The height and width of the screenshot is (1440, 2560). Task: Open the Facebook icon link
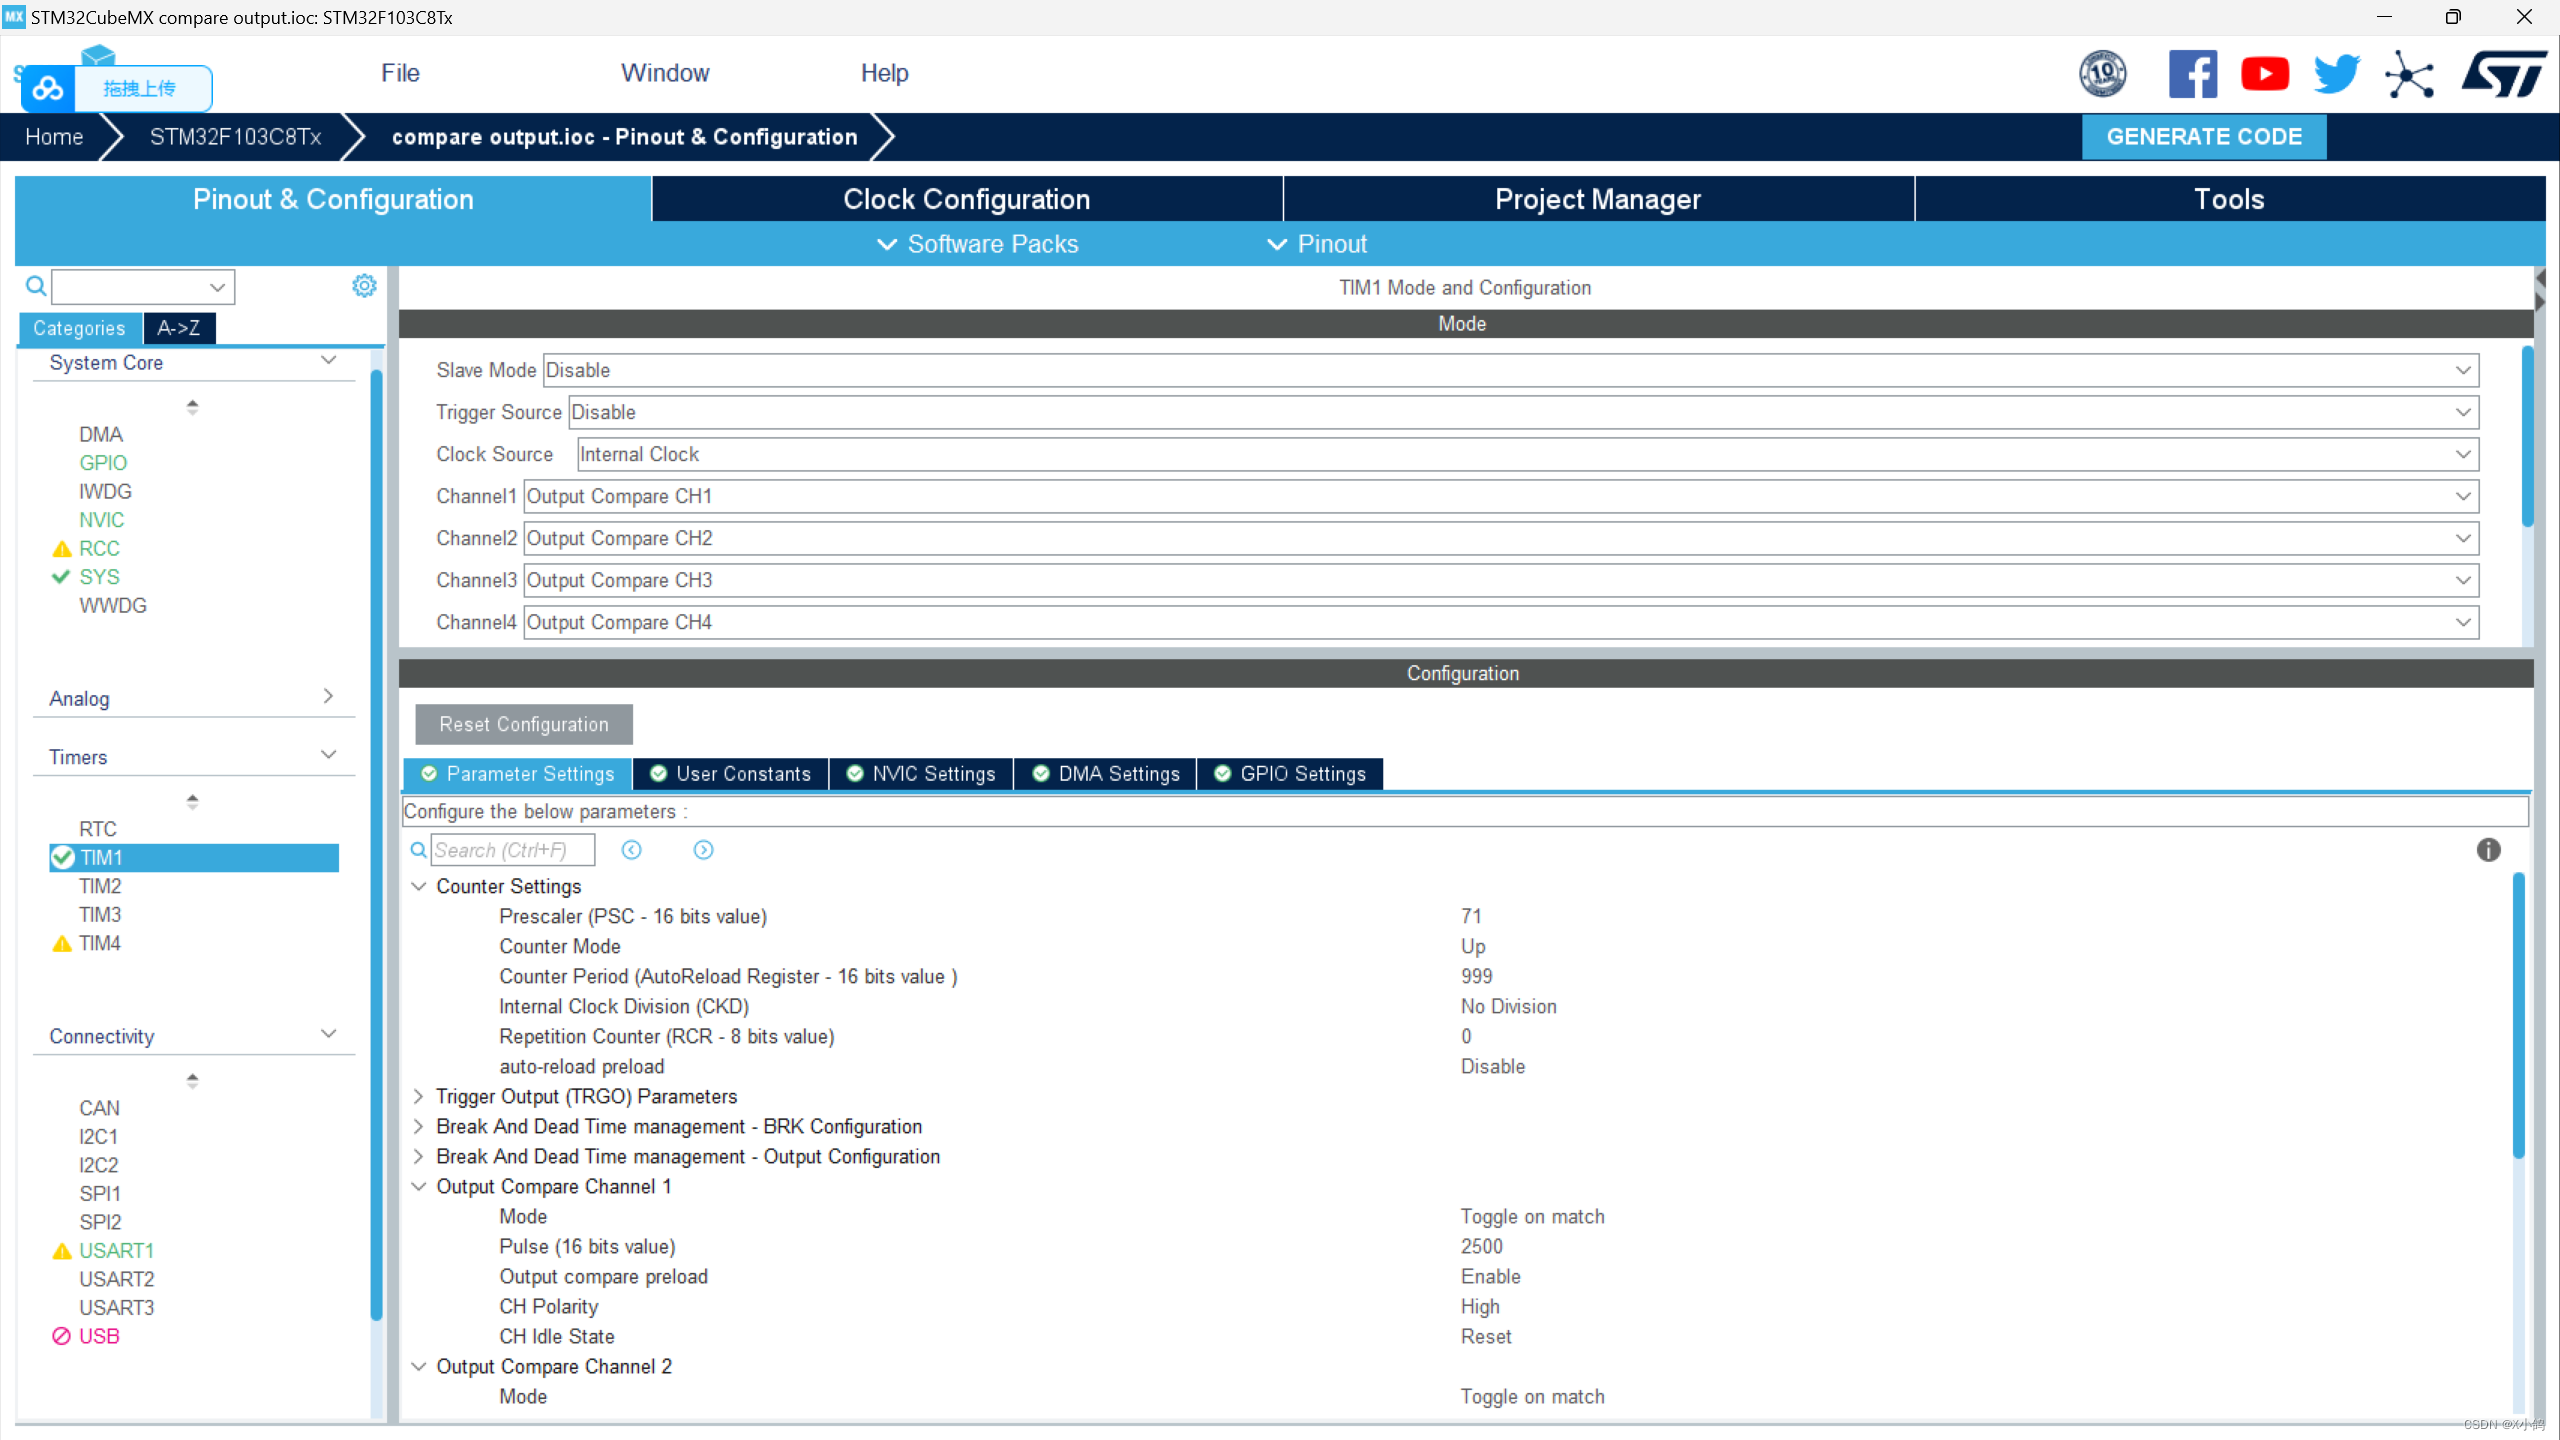coord(2192,74)
